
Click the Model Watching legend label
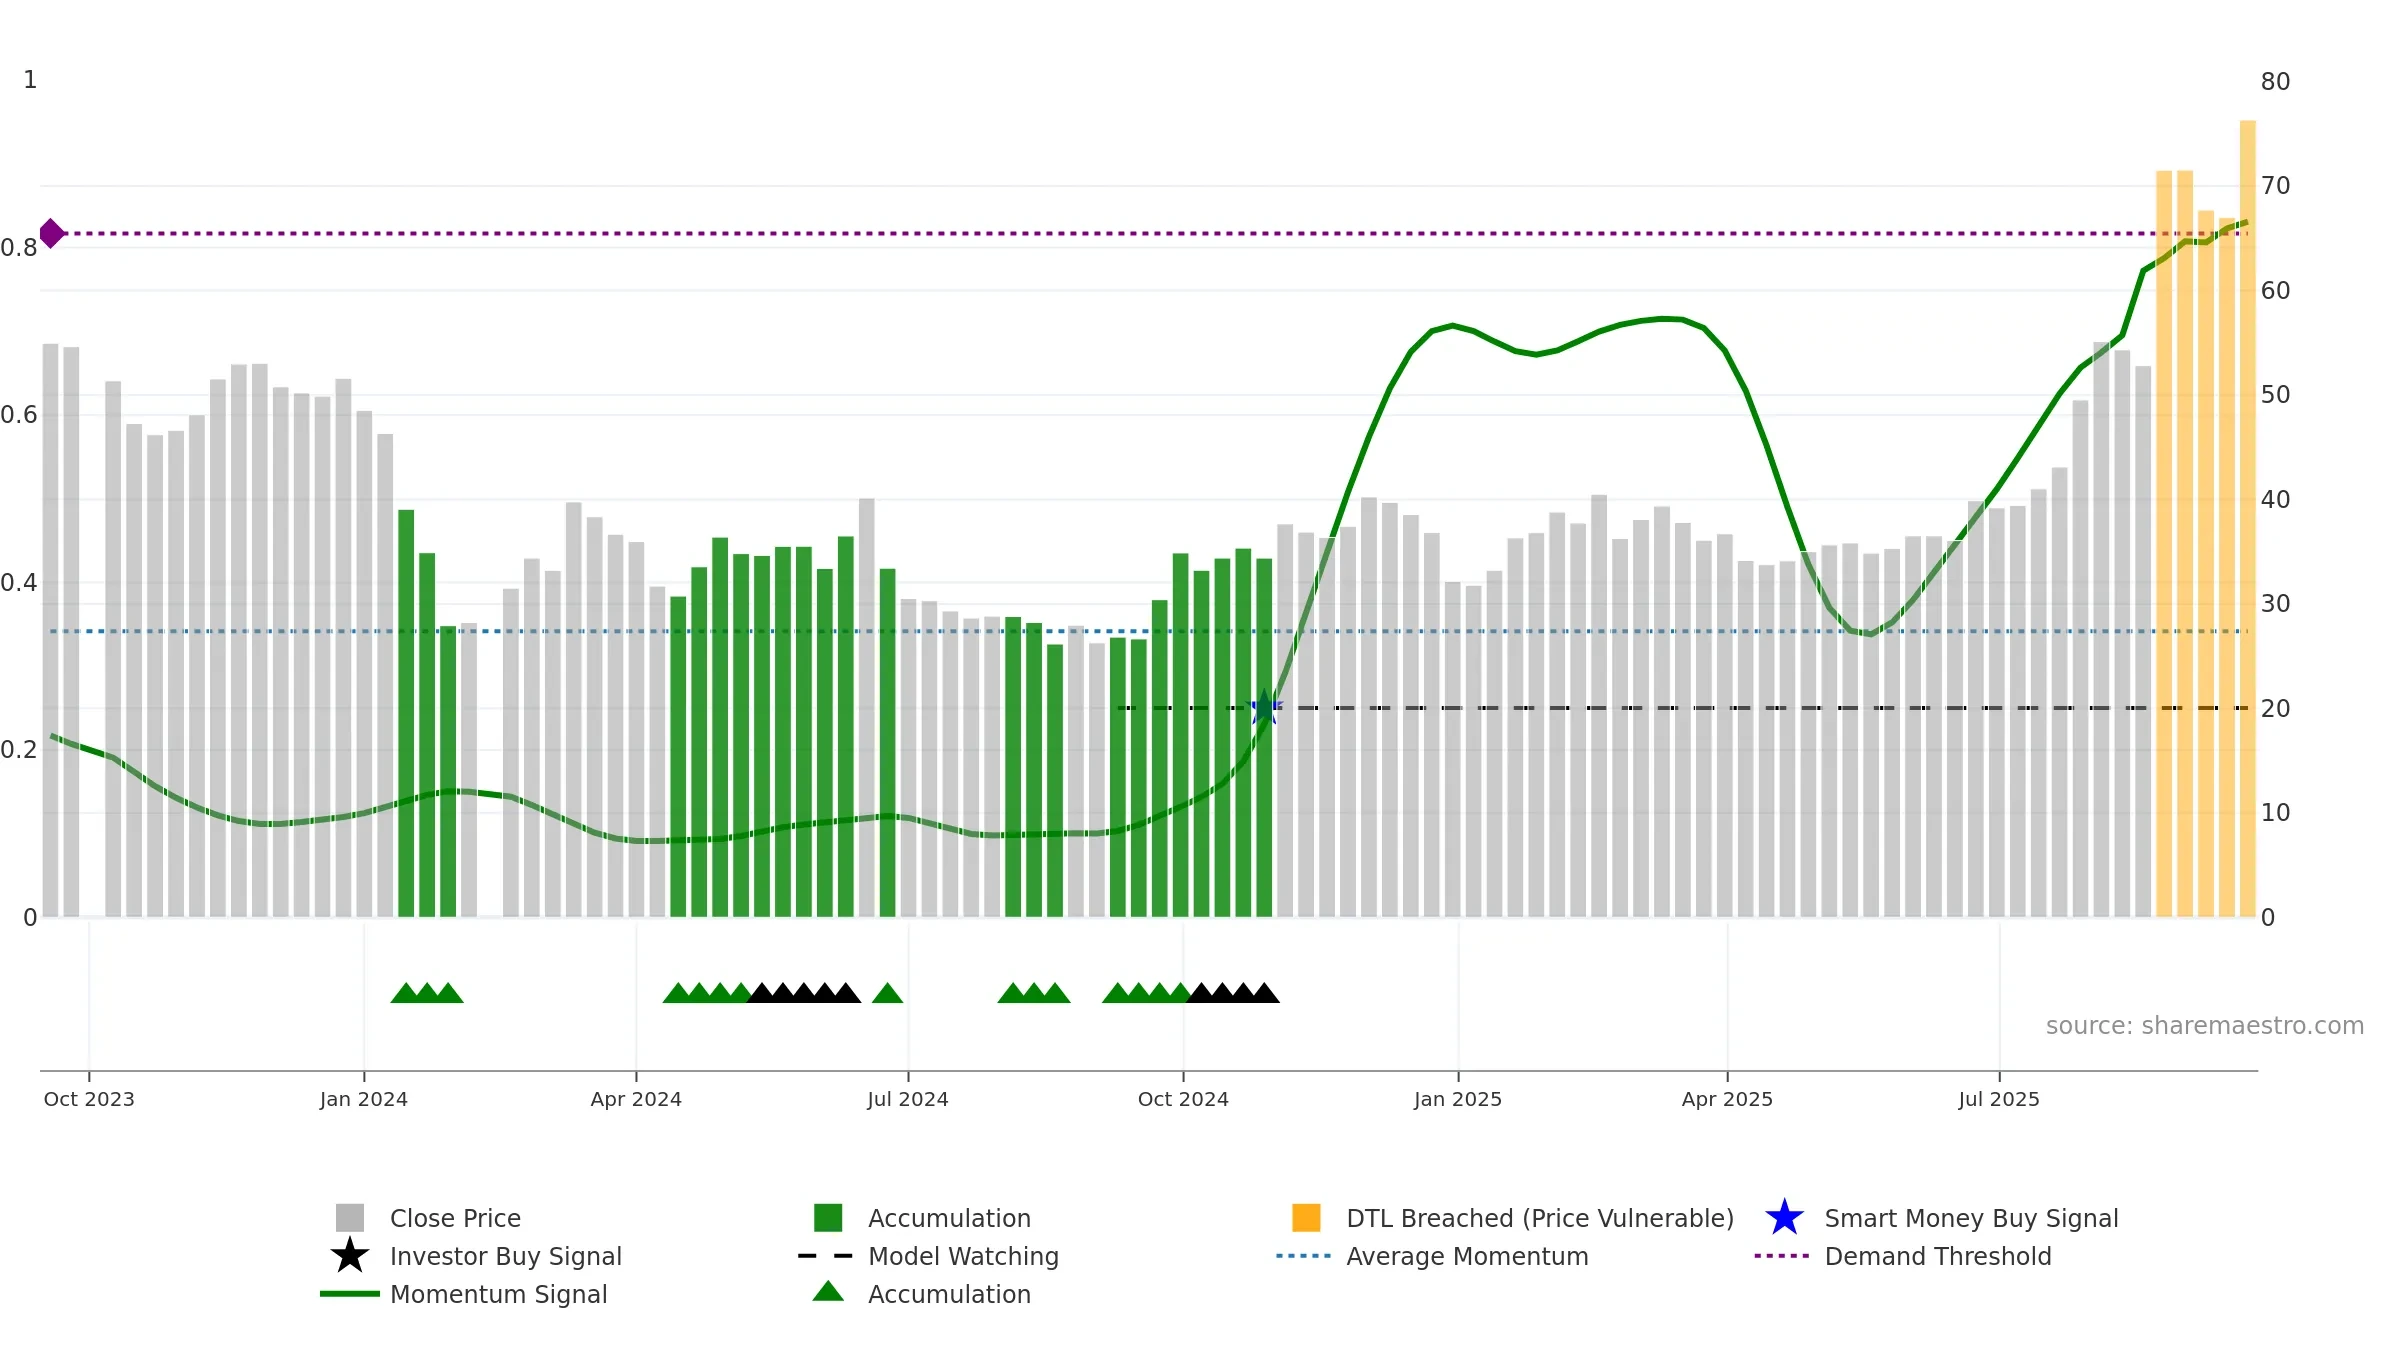(963, 1256)
